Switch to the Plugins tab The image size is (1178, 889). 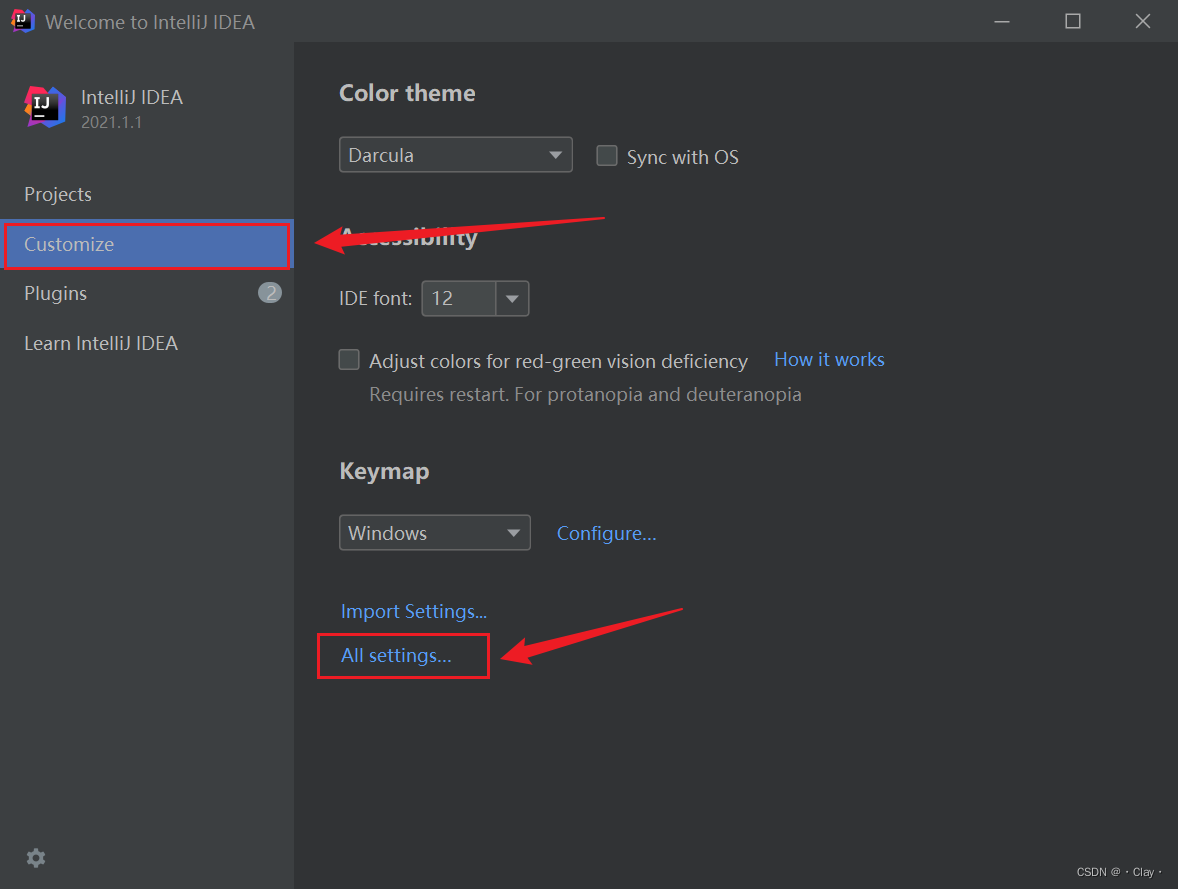147,293
